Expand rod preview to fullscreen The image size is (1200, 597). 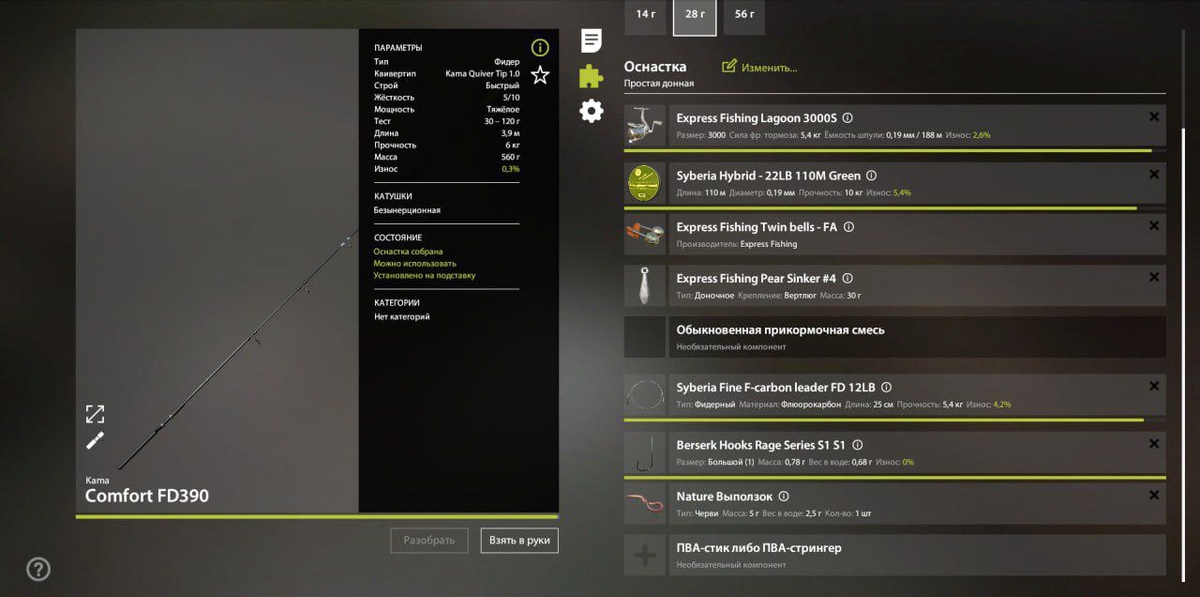point(95,414)
